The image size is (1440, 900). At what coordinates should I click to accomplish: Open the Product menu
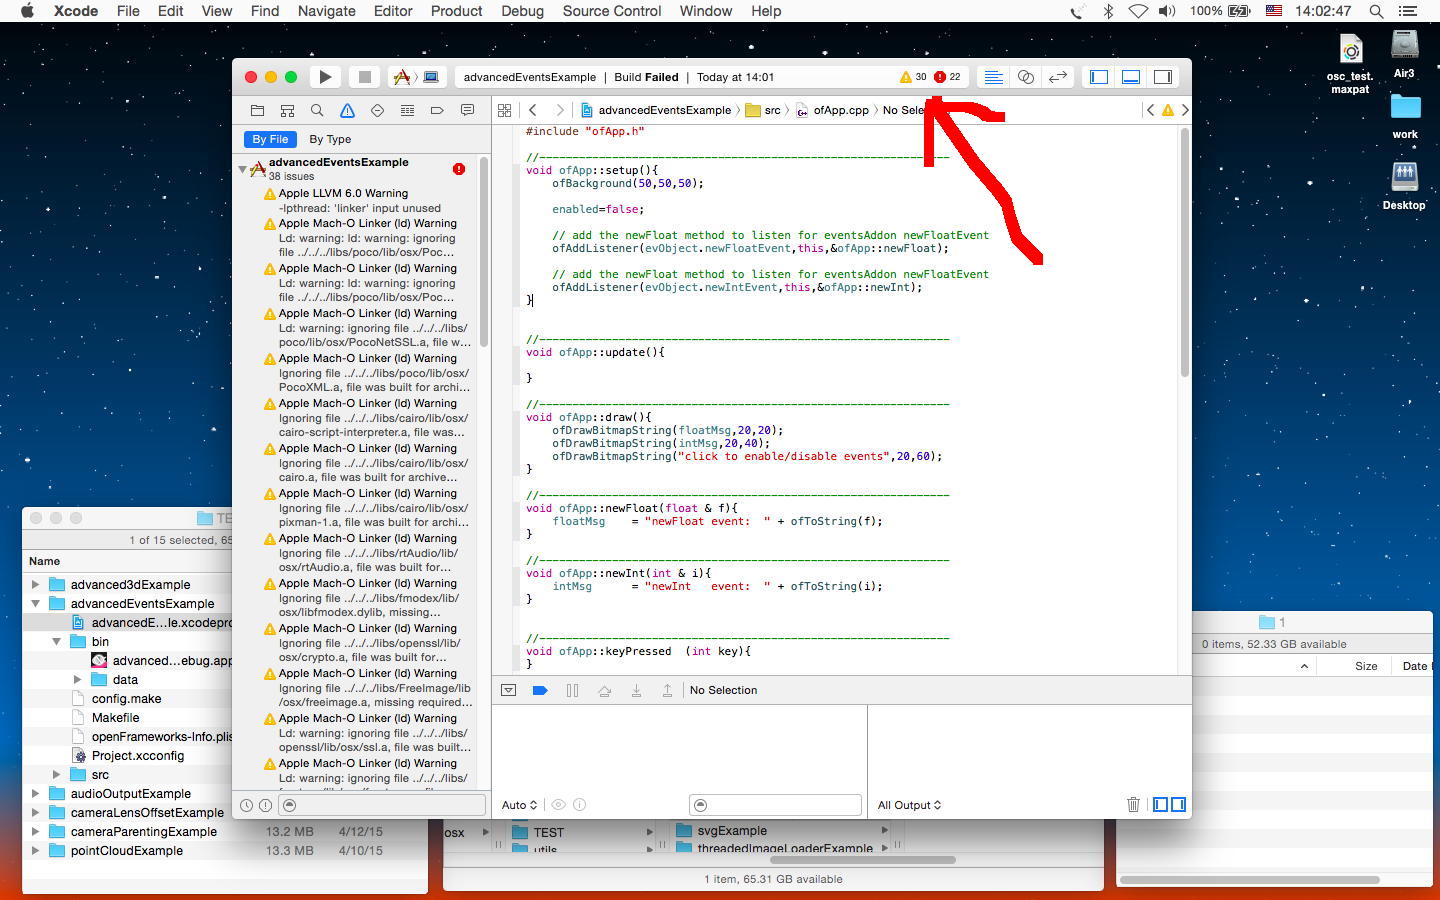(456, 11)
